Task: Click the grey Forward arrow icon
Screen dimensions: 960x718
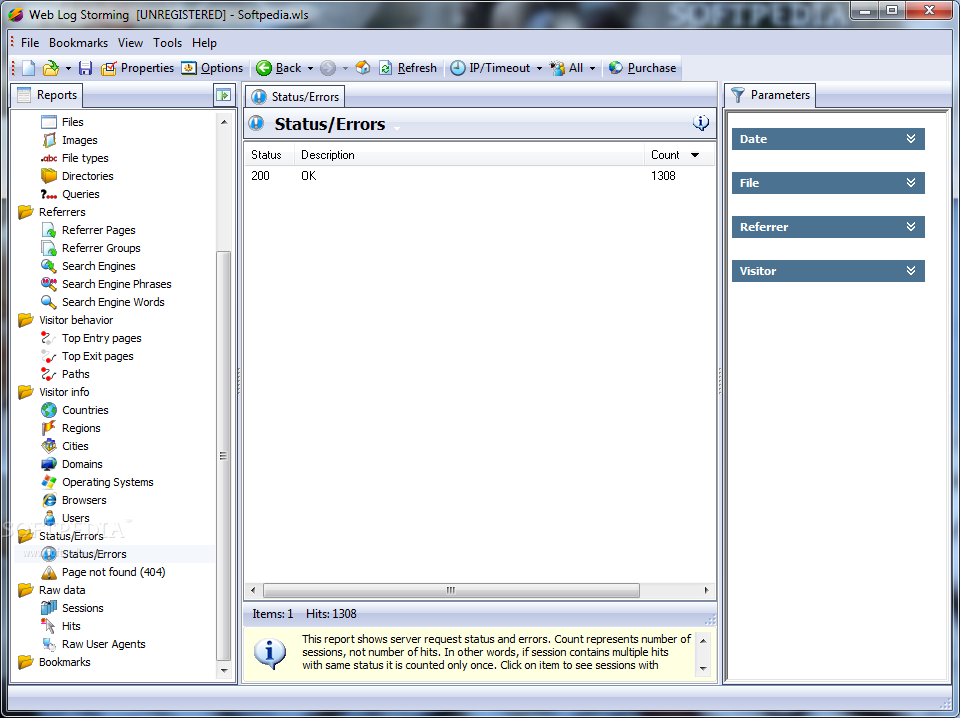Action: click(328, 68)
